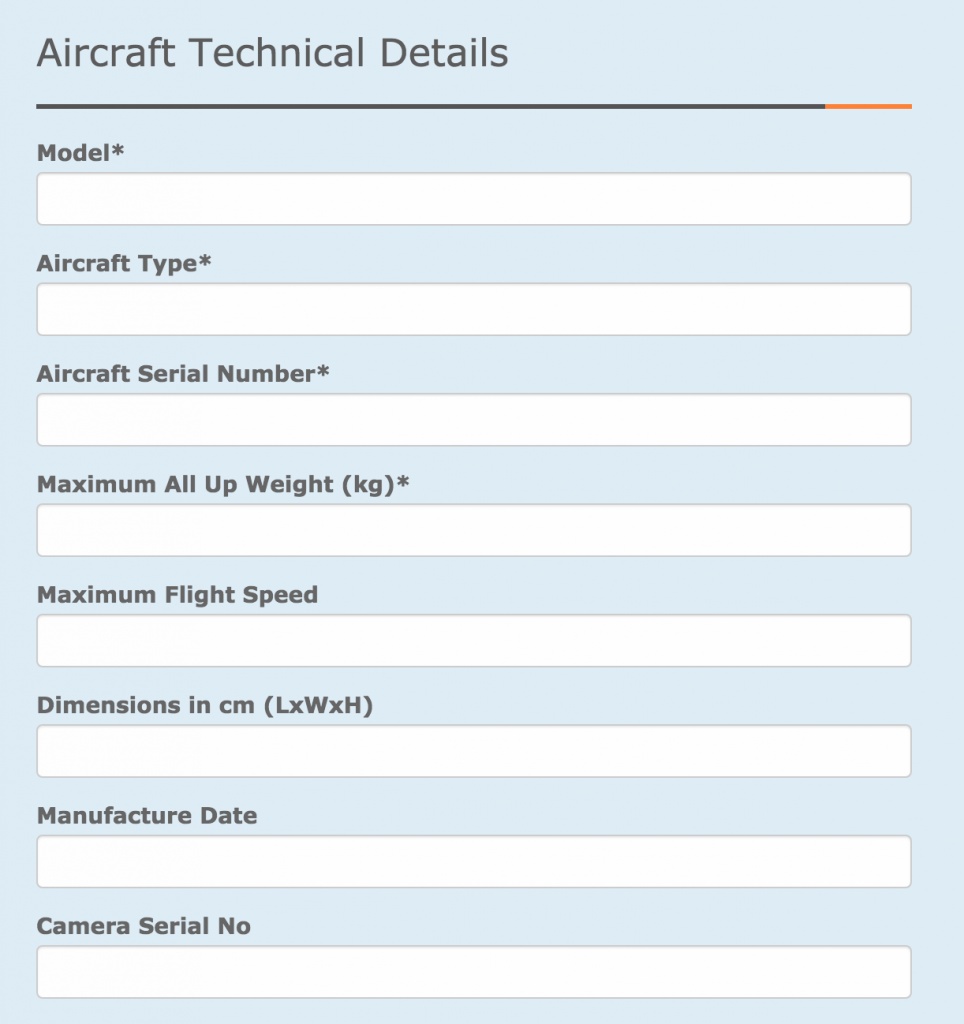This screenshot has width=964, height=1024.
Task: Click the Maximum All Up Weight input
Action: [473, 530]
